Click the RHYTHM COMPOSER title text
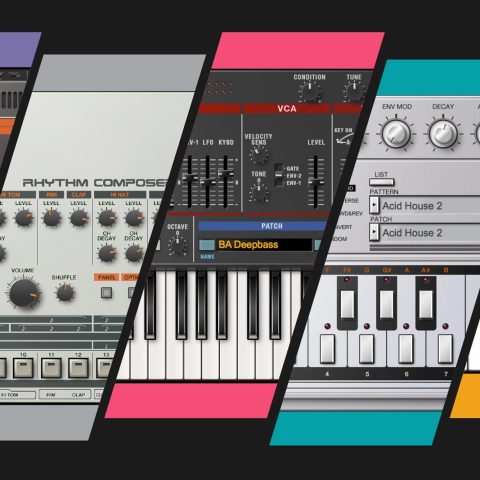Image resolution: width=480 pixels, height=480 pixels. tap(95, 183)
